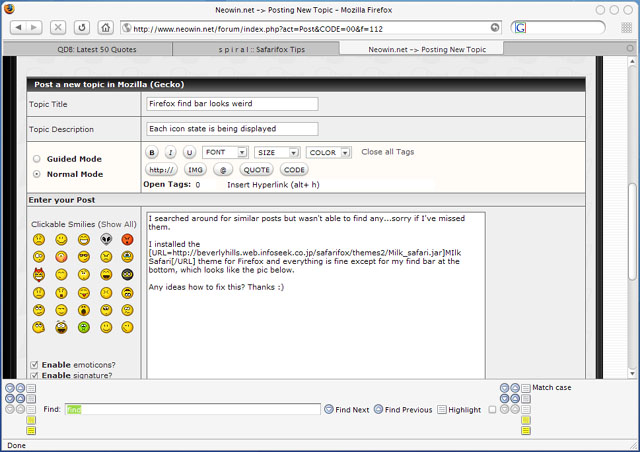Screen dimensions: 640x452
Task: Click the http:// hyperlink button
Action: [x=161, y=169]
